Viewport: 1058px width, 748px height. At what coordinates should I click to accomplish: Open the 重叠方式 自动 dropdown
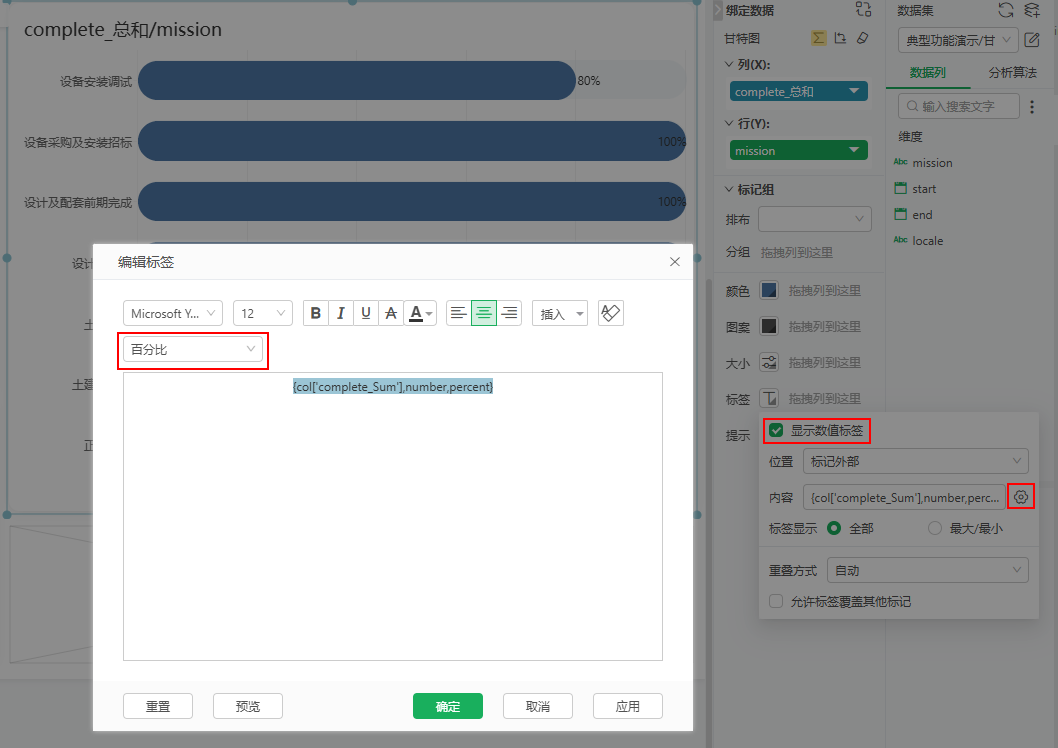928,570
